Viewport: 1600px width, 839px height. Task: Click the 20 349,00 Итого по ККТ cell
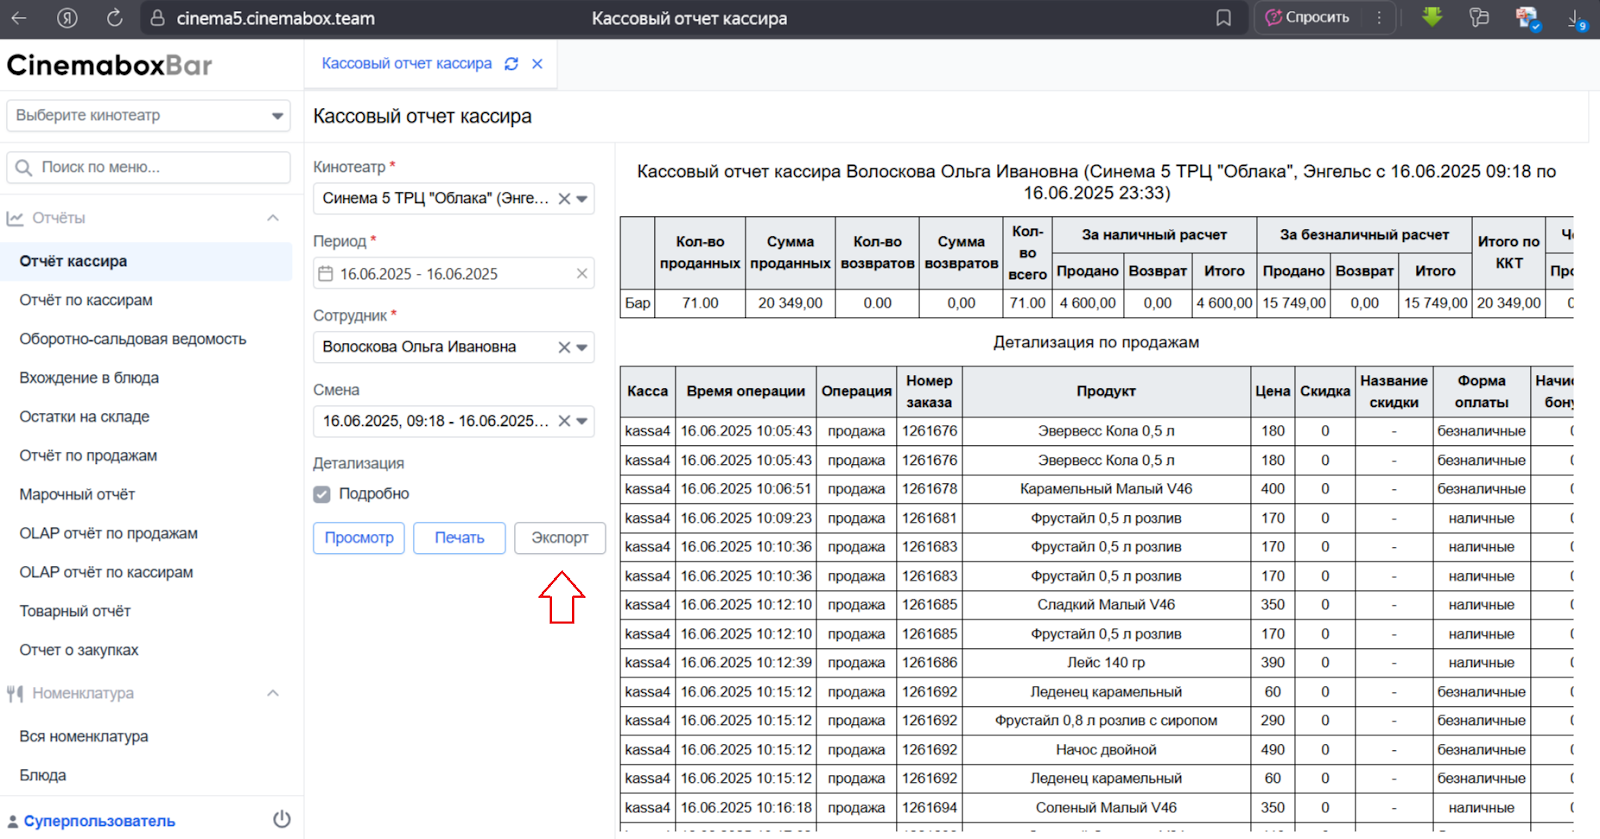(1509, 303)
